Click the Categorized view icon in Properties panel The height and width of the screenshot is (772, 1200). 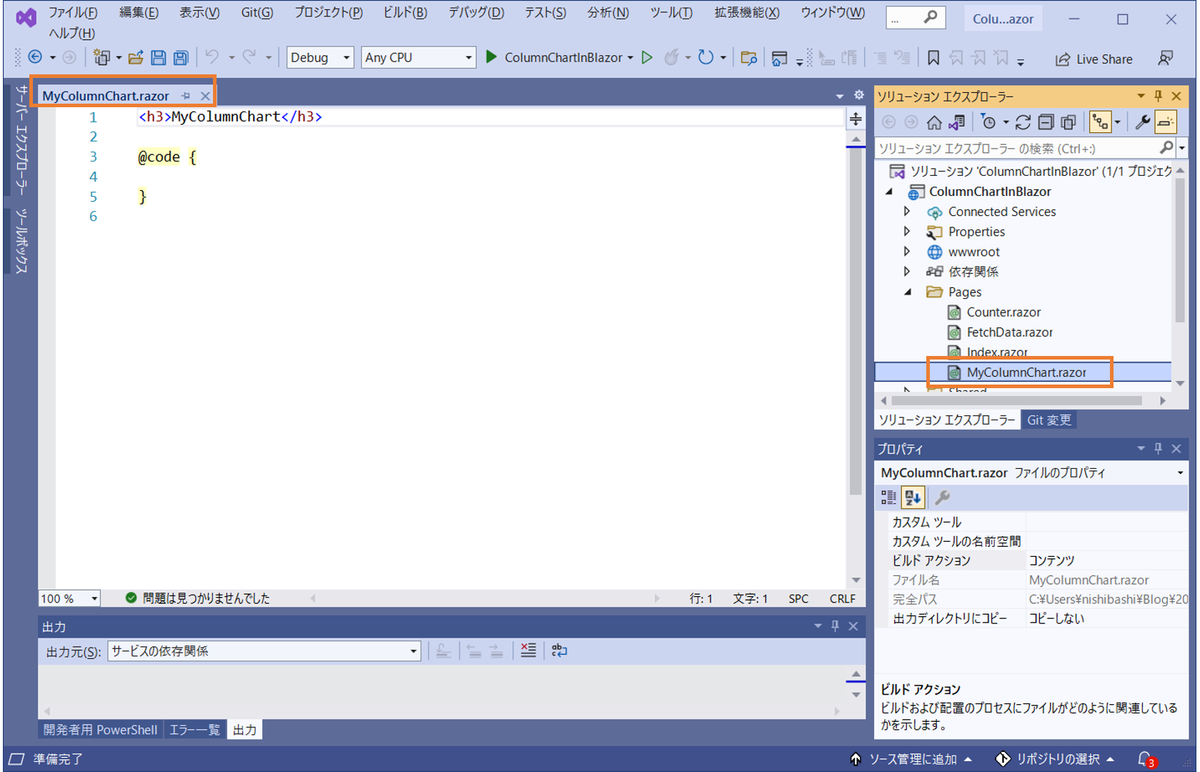click(x=889, y=497)
